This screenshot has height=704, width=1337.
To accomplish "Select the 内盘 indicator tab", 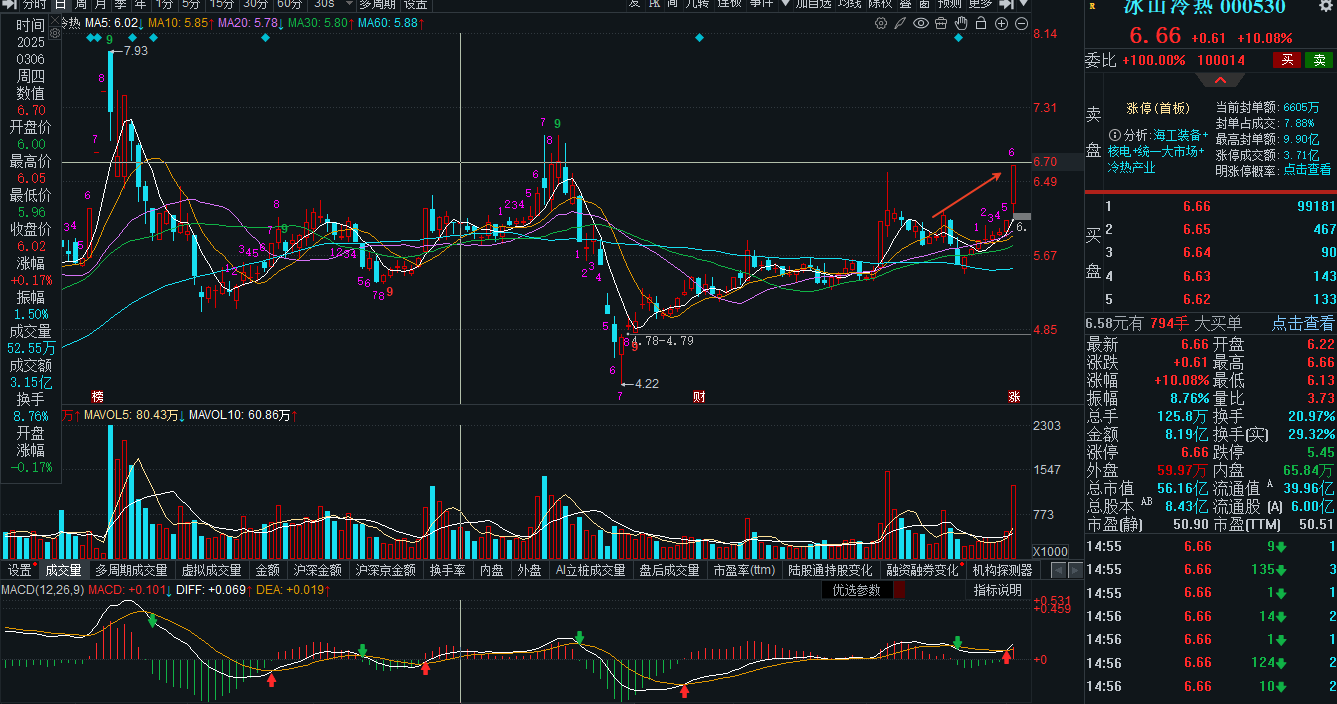I will coord(492,570).
